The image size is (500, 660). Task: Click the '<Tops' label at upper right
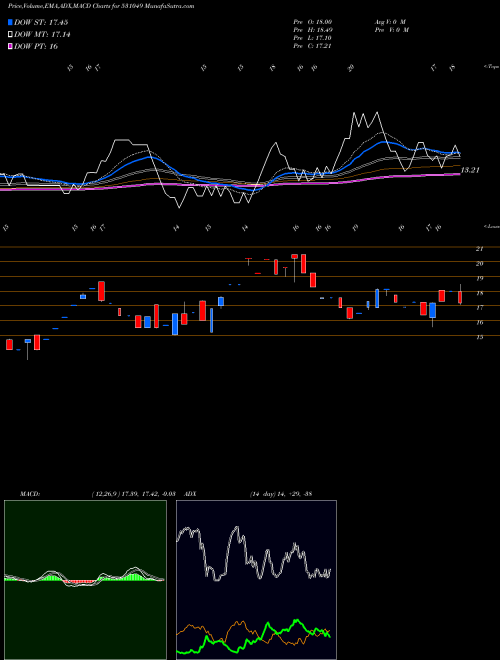[491, 67]
